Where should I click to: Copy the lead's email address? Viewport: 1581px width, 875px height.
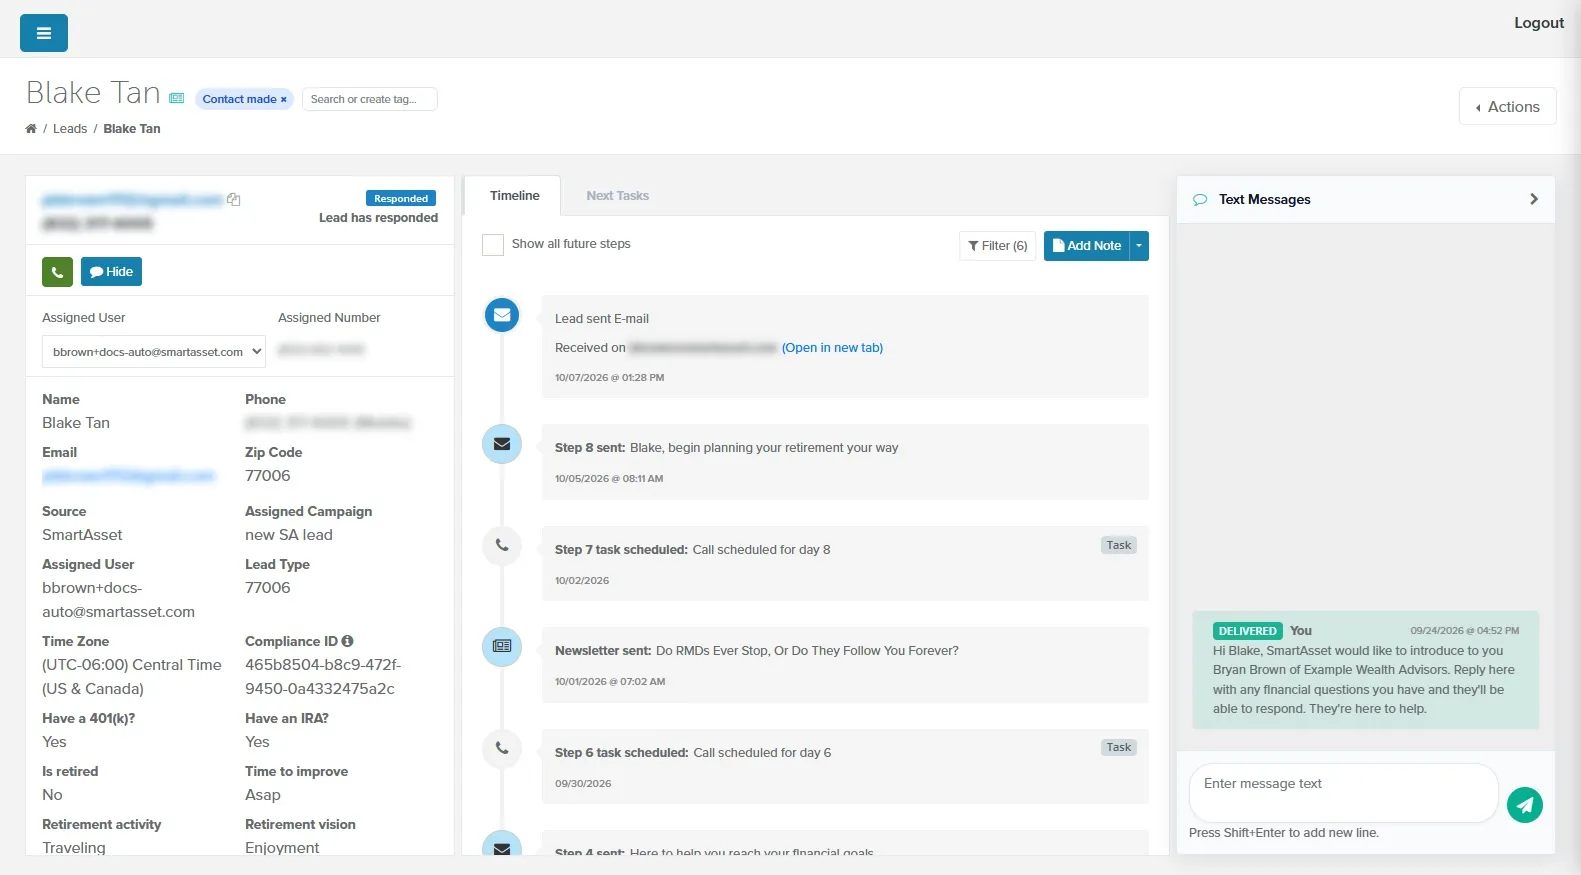(x=234, y=200)
